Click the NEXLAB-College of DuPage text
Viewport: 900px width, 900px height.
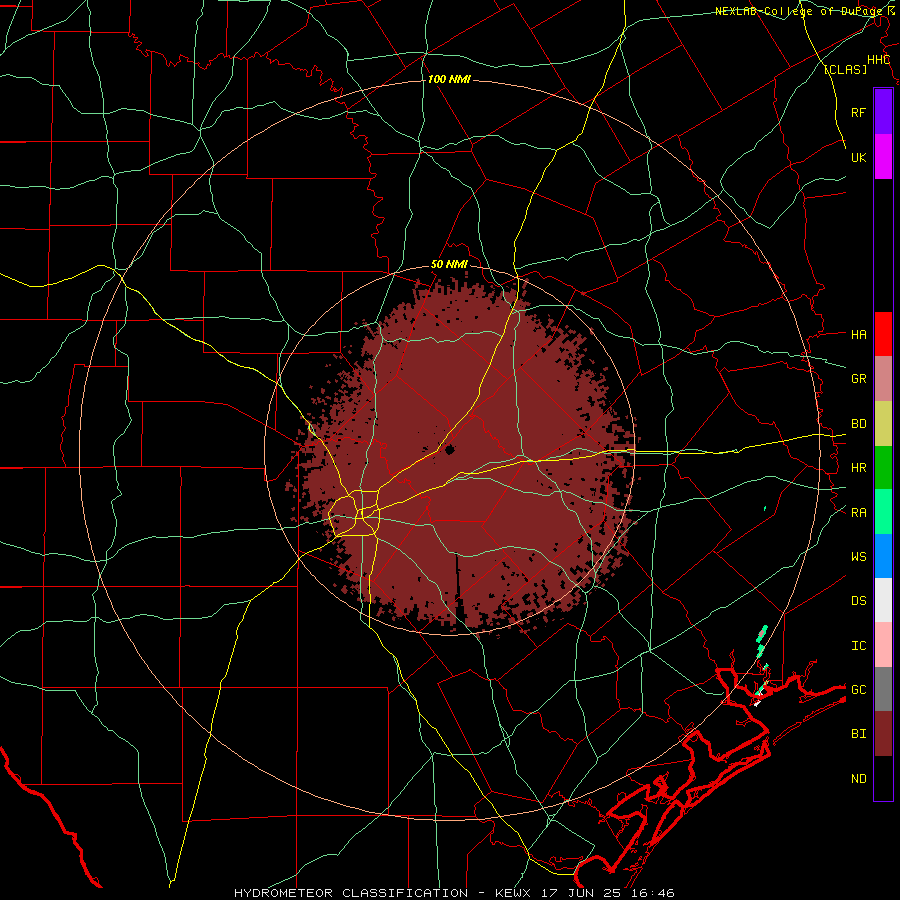tap(798, 11)
